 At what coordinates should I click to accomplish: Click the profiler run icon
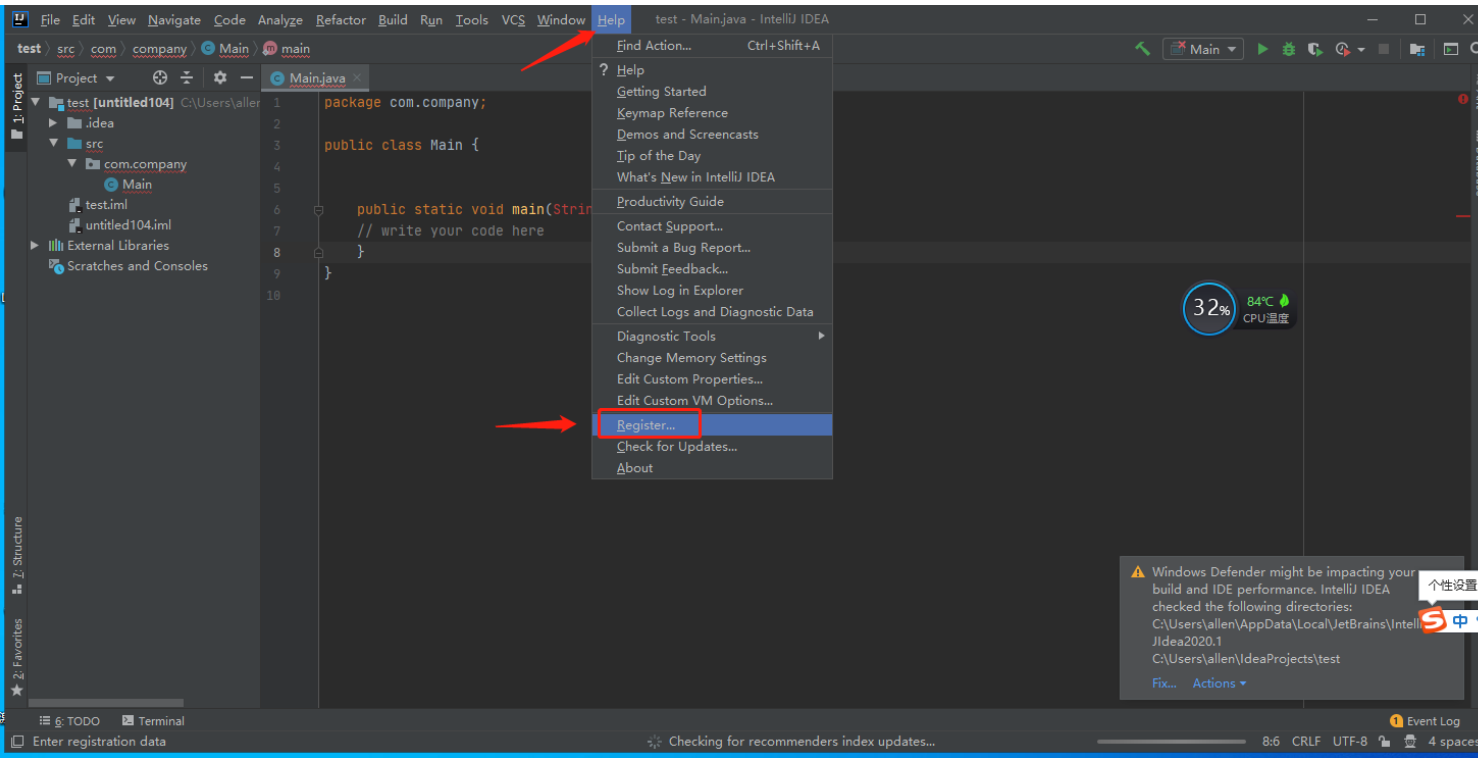[x=1342, y=49]
